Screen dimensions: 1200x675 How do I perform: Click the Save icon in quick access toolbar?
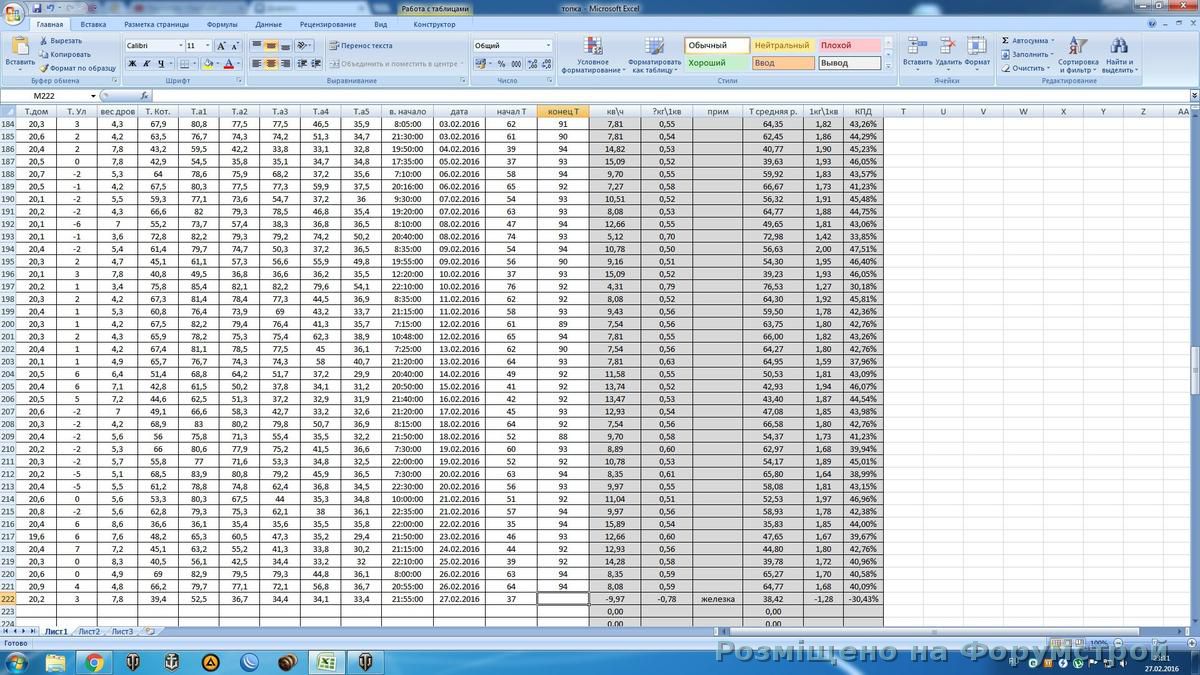click(37, 7)
